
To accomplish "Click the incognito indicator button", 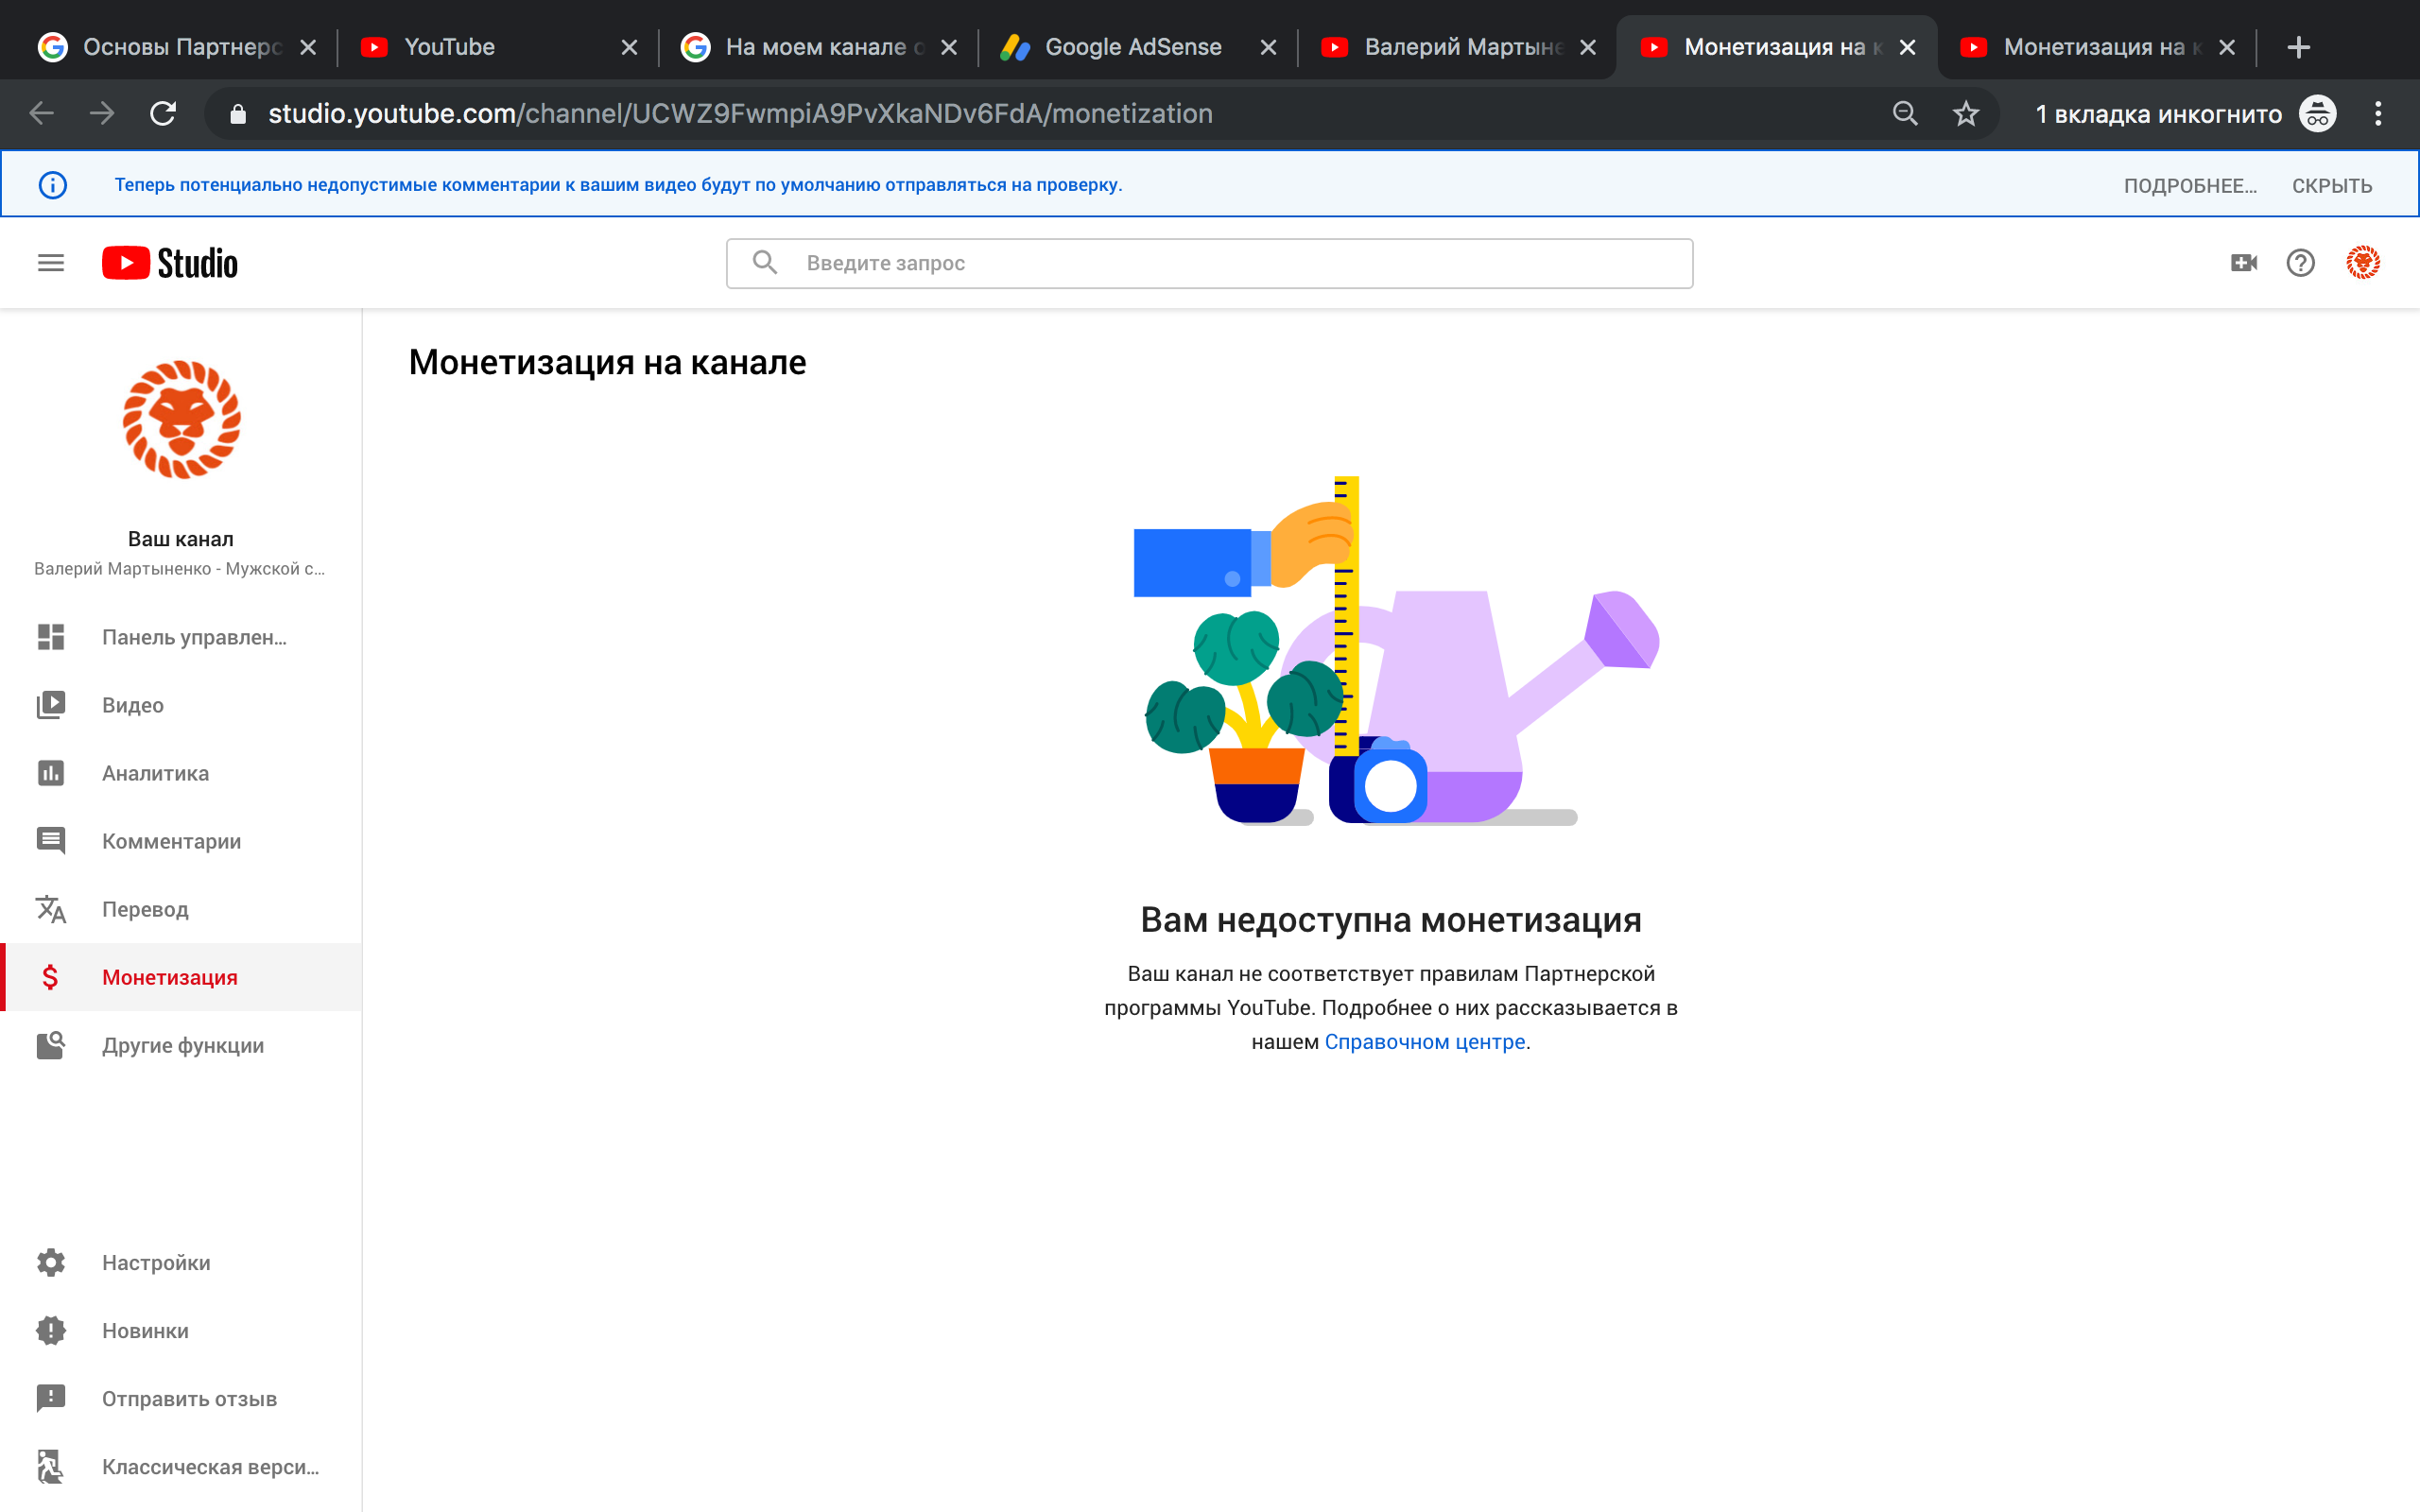I will pyautogui.click(x=2184, y=113).
